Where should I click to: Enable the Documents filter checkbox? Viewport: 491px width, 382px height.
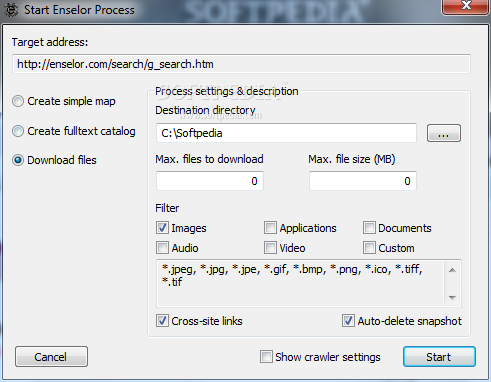(x=369, y=228)
